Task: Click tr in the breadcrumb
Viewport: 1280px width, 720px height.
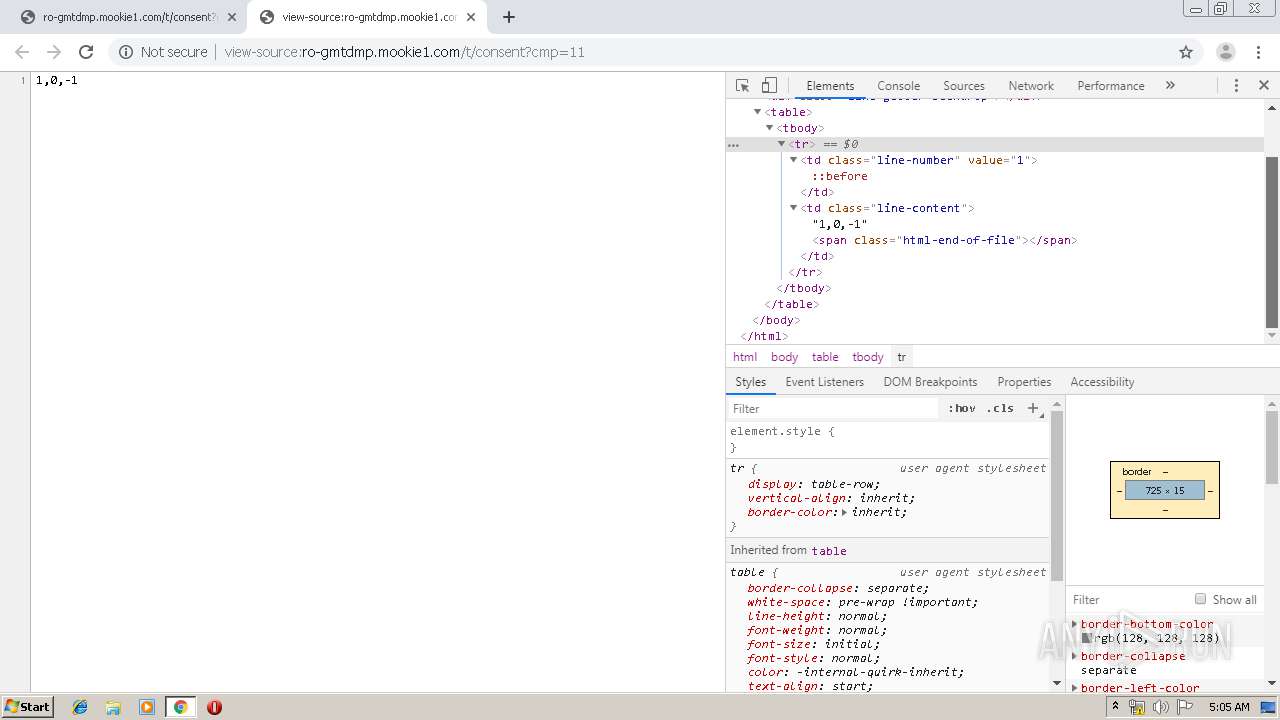Action: click(x=901, y=357)
